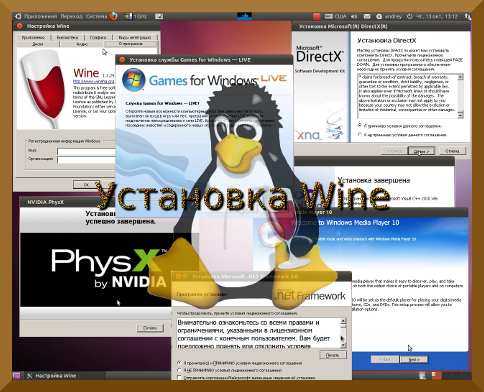The height and width of the screenshot is (392, 484).
Task: Open the andrey user menu
Action: click(389, 16)
